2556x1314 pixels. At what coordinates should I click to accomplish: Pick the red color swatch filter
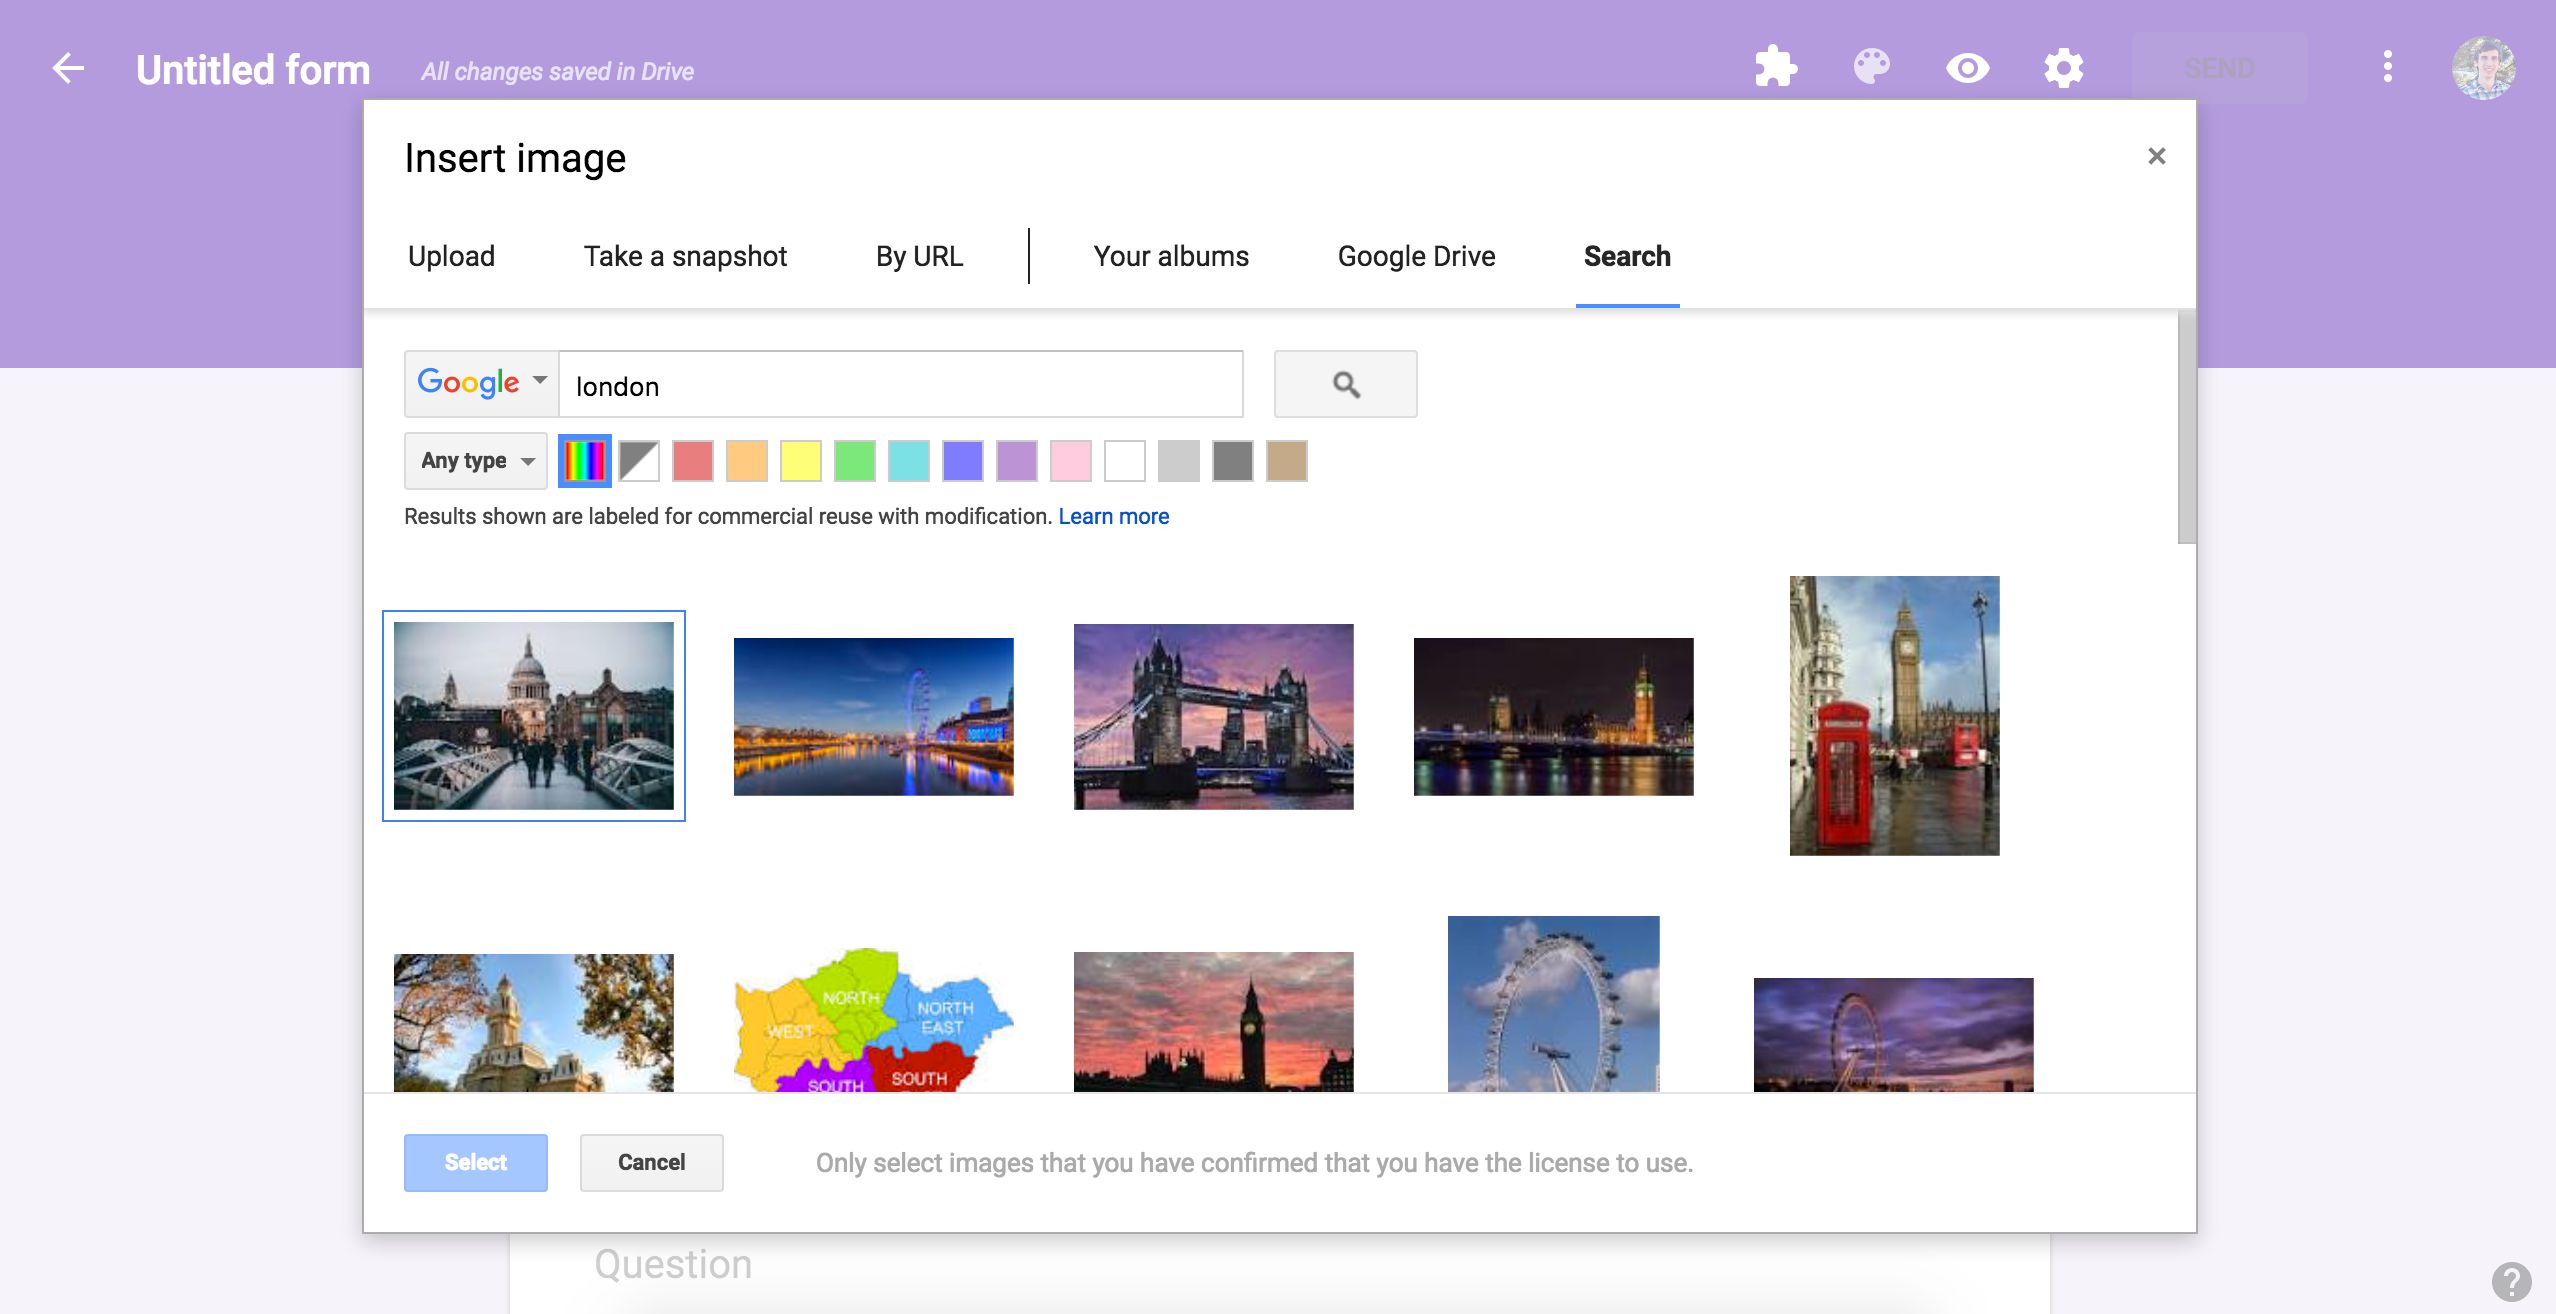coord(693,461)
